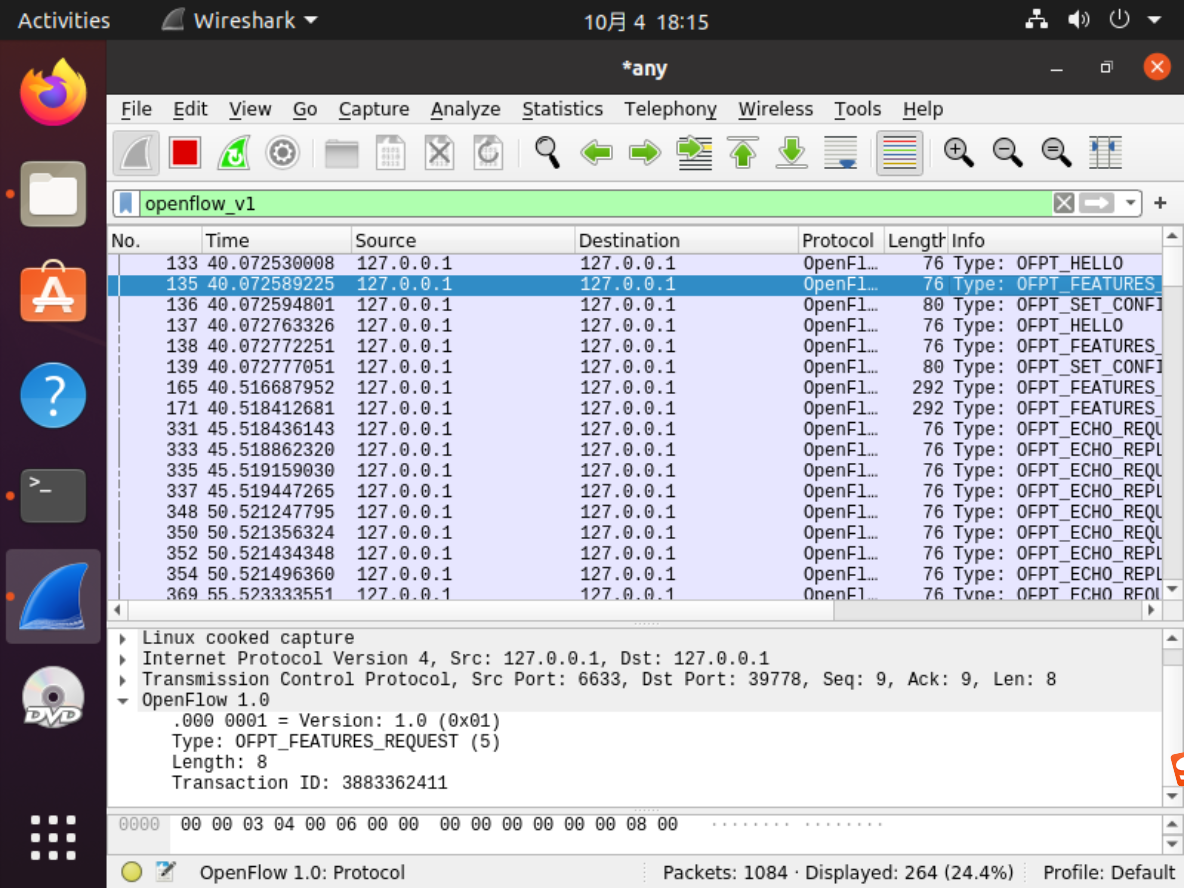Sort by the Protocol column header
This screenshot has height=888, width=1184.
click(x=840, y=240)
